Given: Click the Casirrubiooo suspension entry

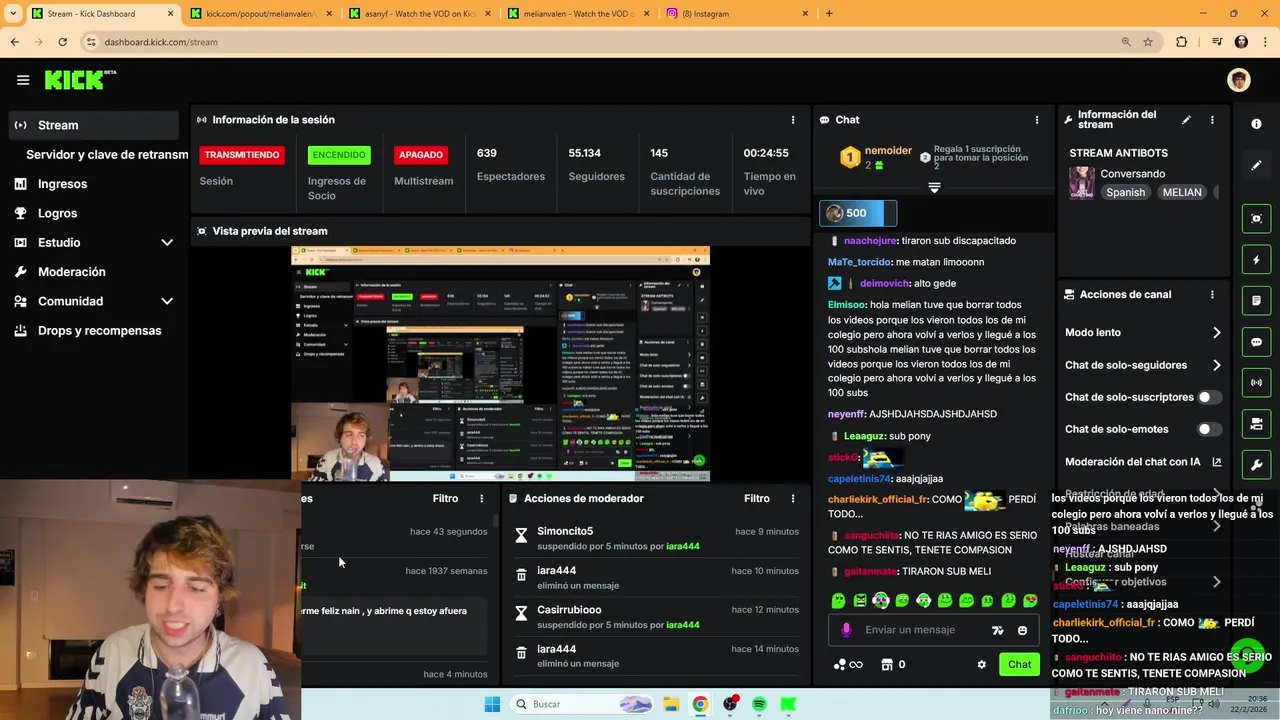Looking at the screenshot, I should tap(656, 617).
